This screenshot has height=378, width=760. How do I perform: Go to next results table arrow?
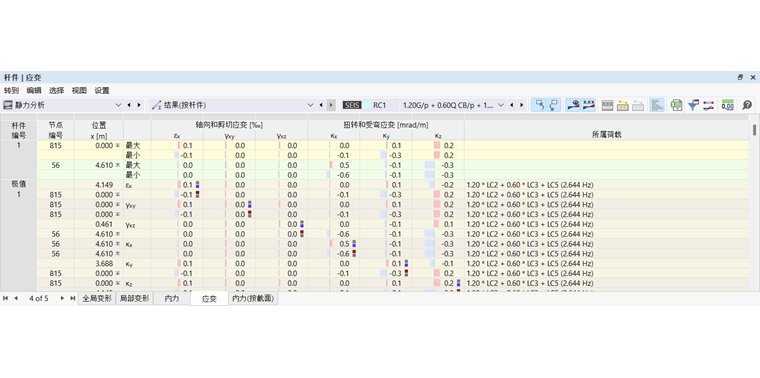coord(332,105)
